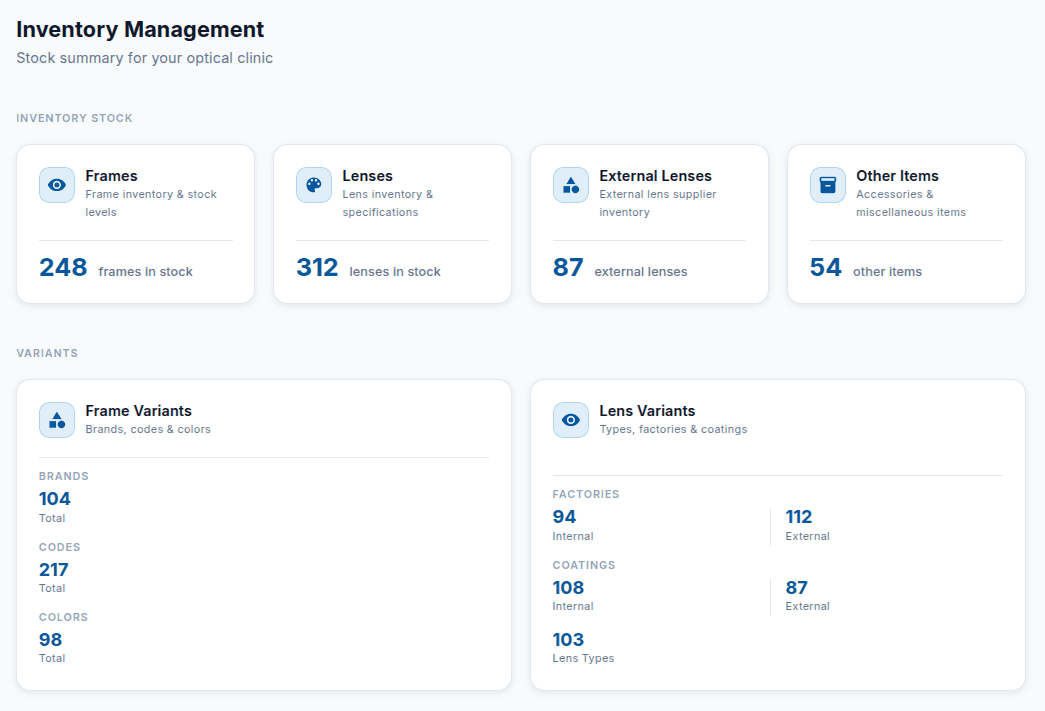Click 'Lens inventory & specifications' description

click(388, 203)
